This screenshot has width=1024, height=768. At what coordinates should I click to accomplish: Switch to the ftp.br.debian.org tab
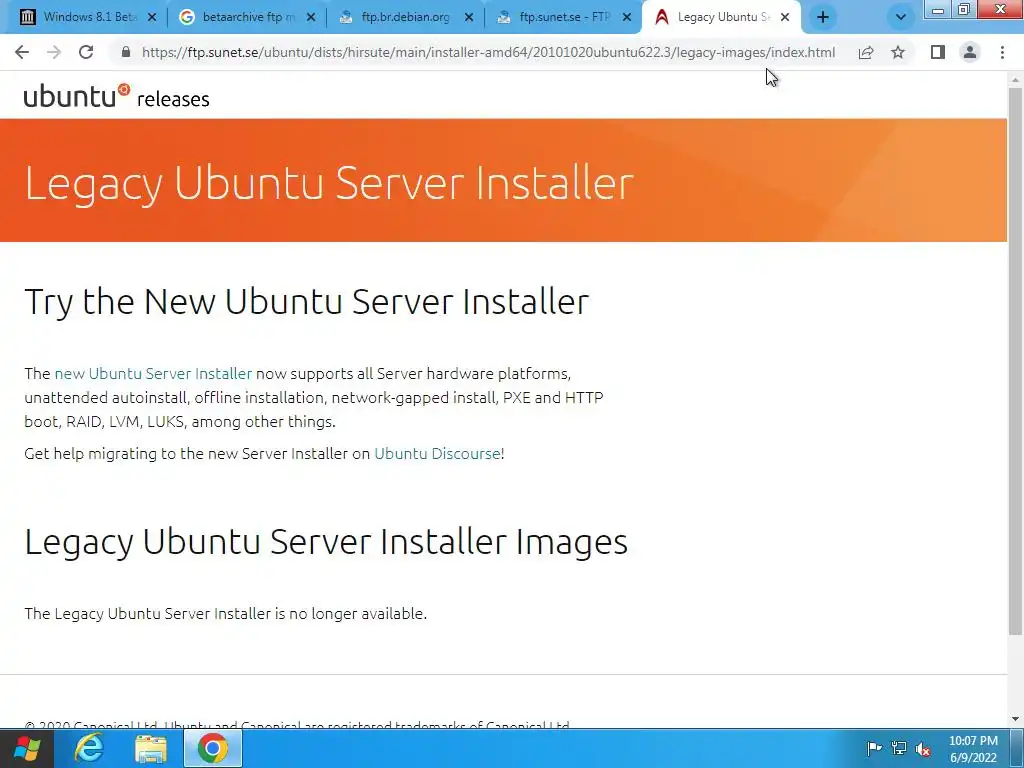coord(405,17)
